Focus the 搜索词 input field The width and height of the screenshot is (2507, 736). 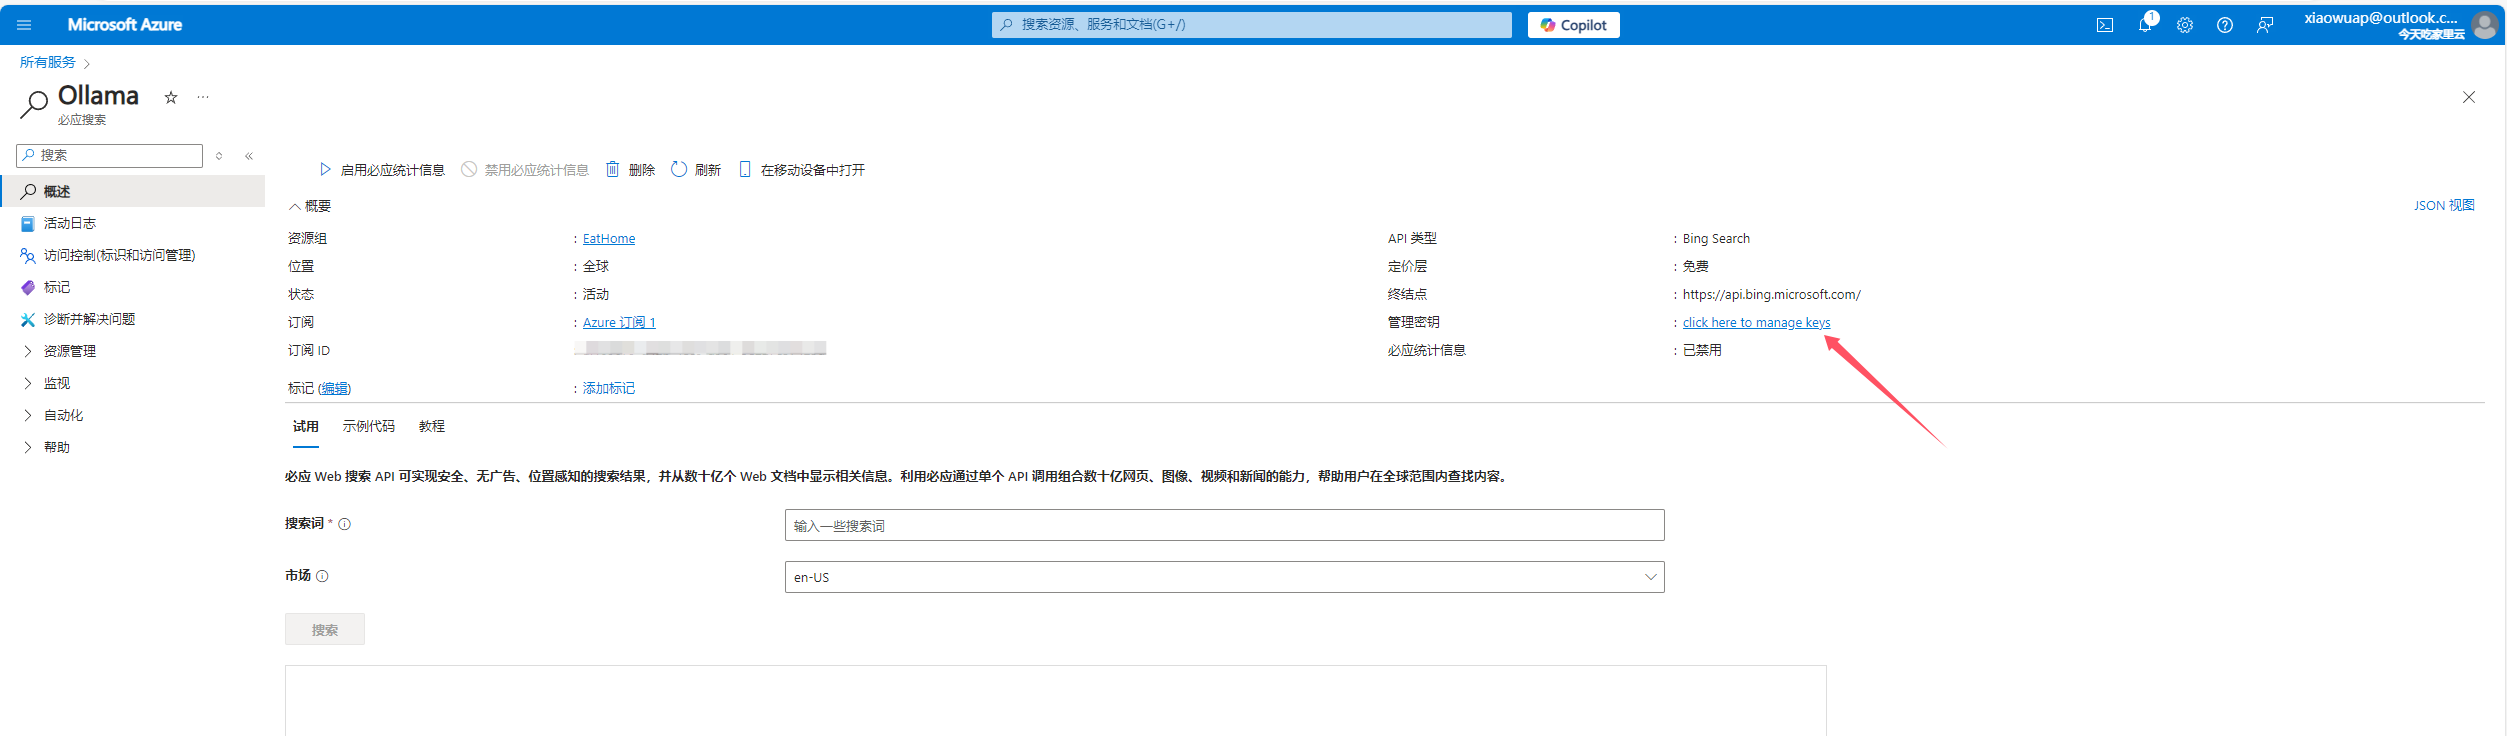click(x=1224, y=525)
